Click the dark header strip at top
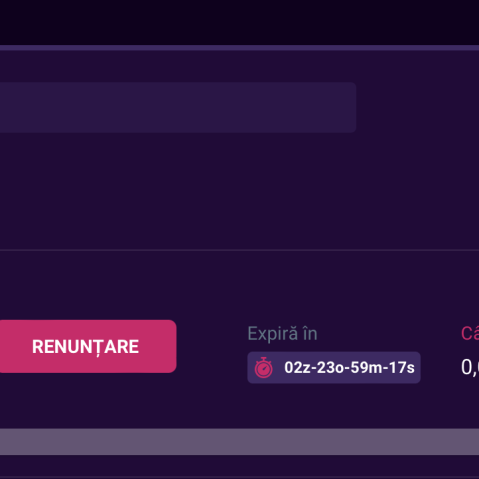Viewport: 479px width, 479px height. point(239,22)
